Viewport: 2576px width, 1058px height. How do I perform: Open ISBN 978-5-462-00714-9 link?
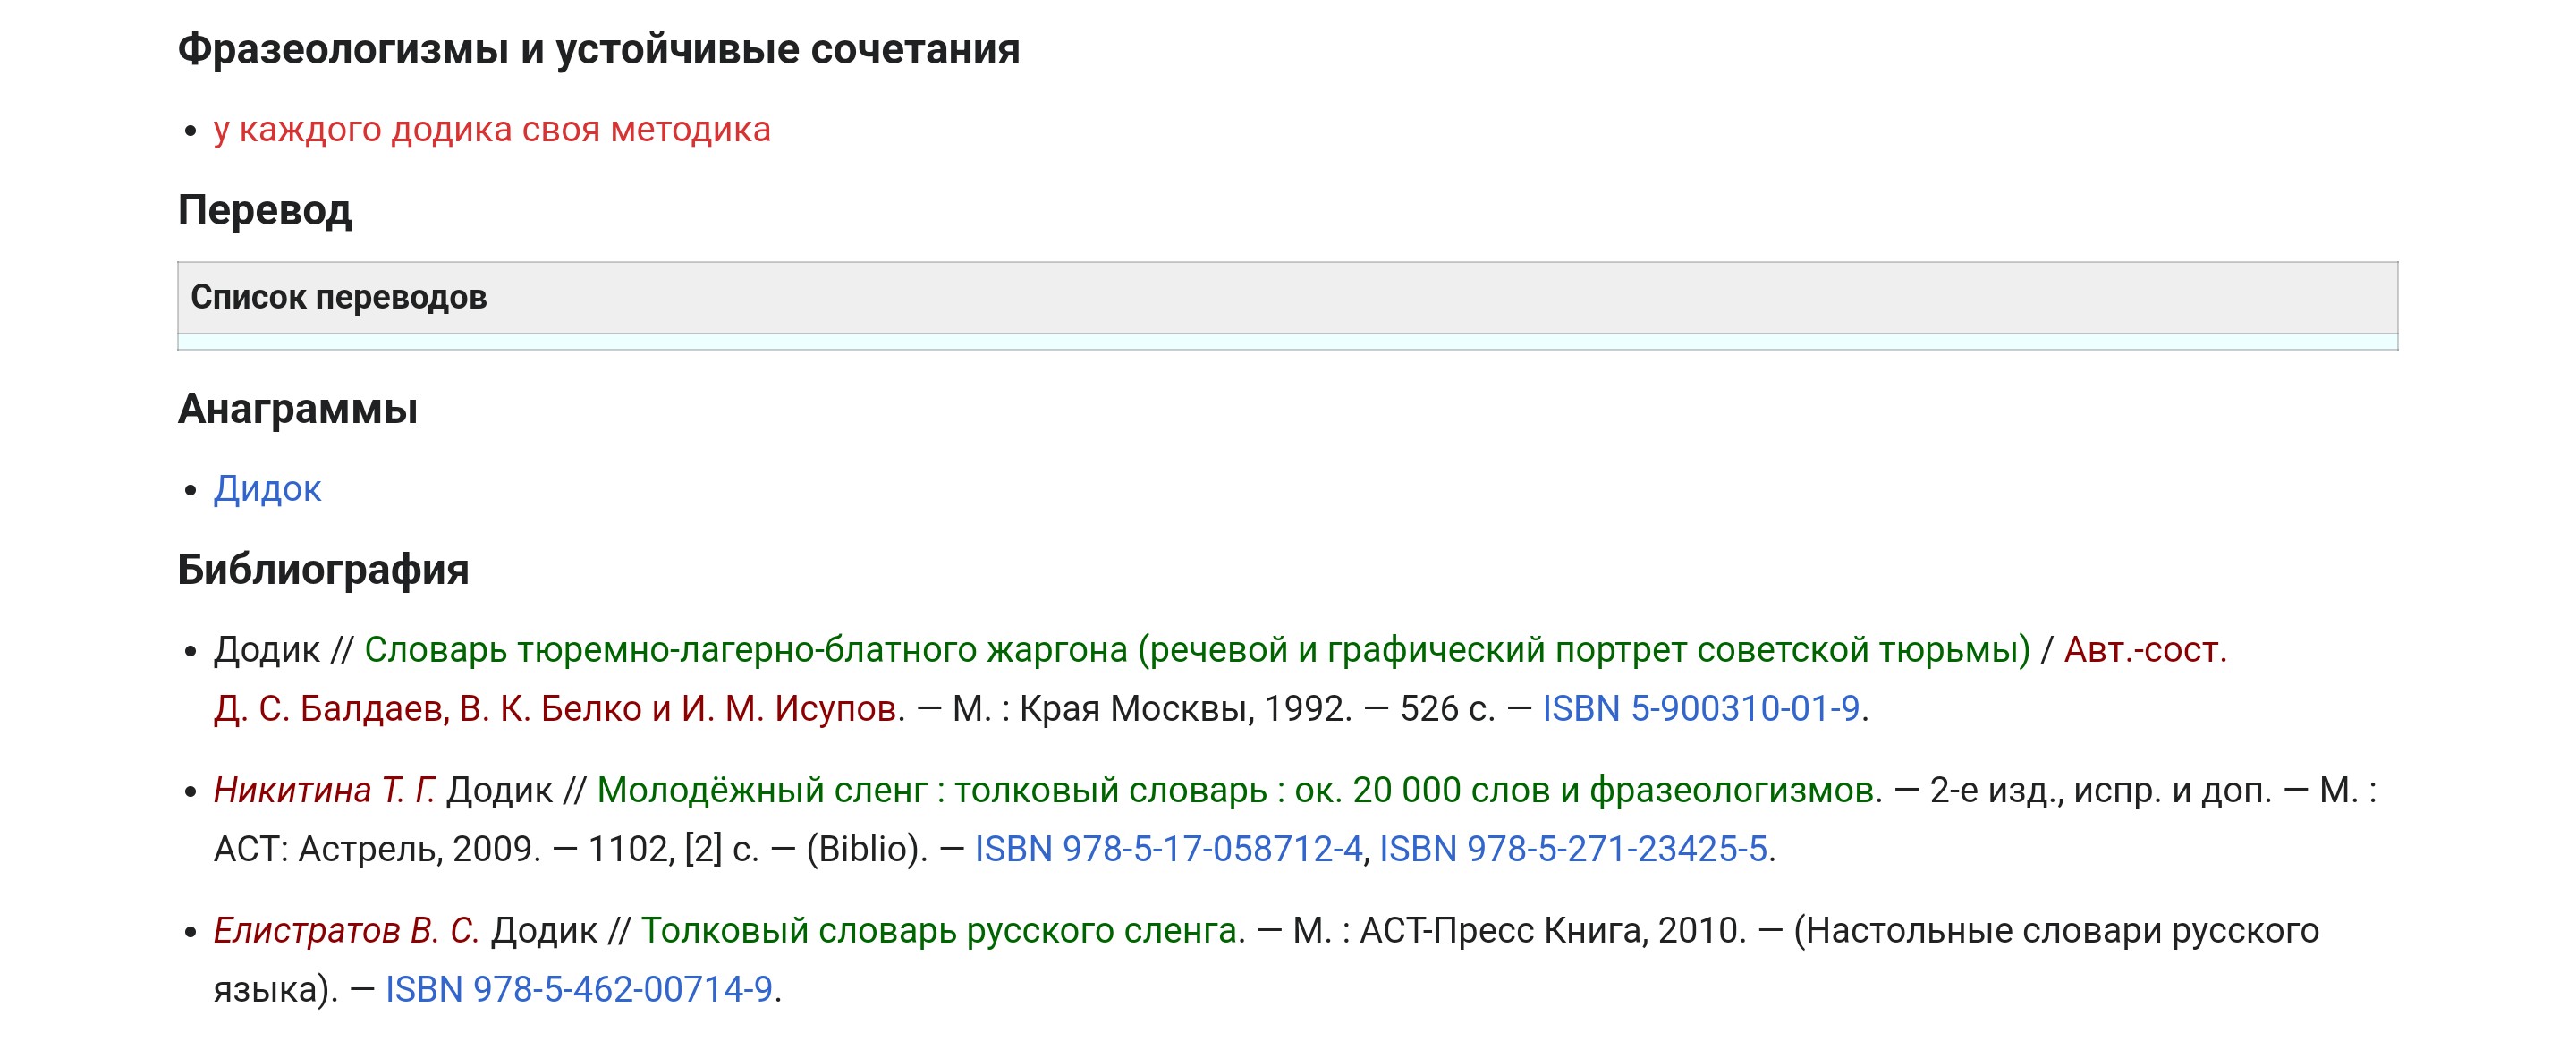(x=579, y=989)
